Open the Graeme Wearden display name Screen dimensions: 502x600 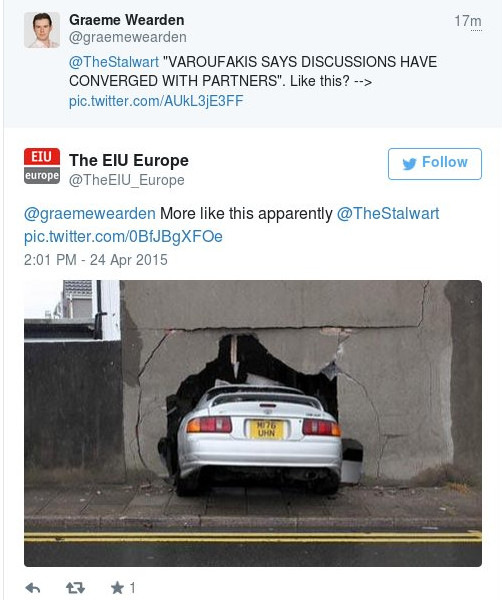(x=127, y=20)
